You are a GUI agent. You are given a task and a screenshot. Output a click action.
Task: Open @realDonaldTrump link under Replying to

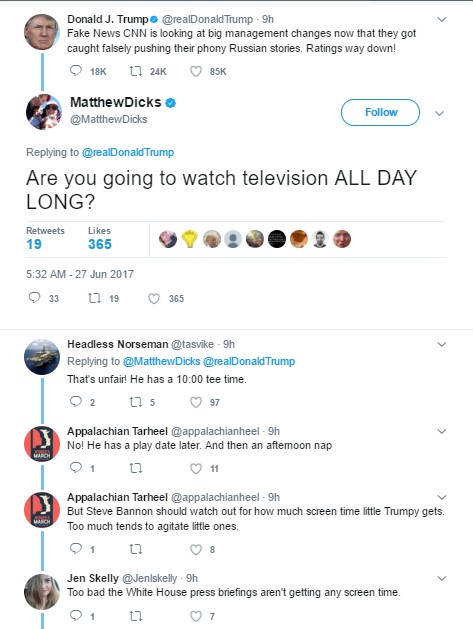(x=128, y=152)
